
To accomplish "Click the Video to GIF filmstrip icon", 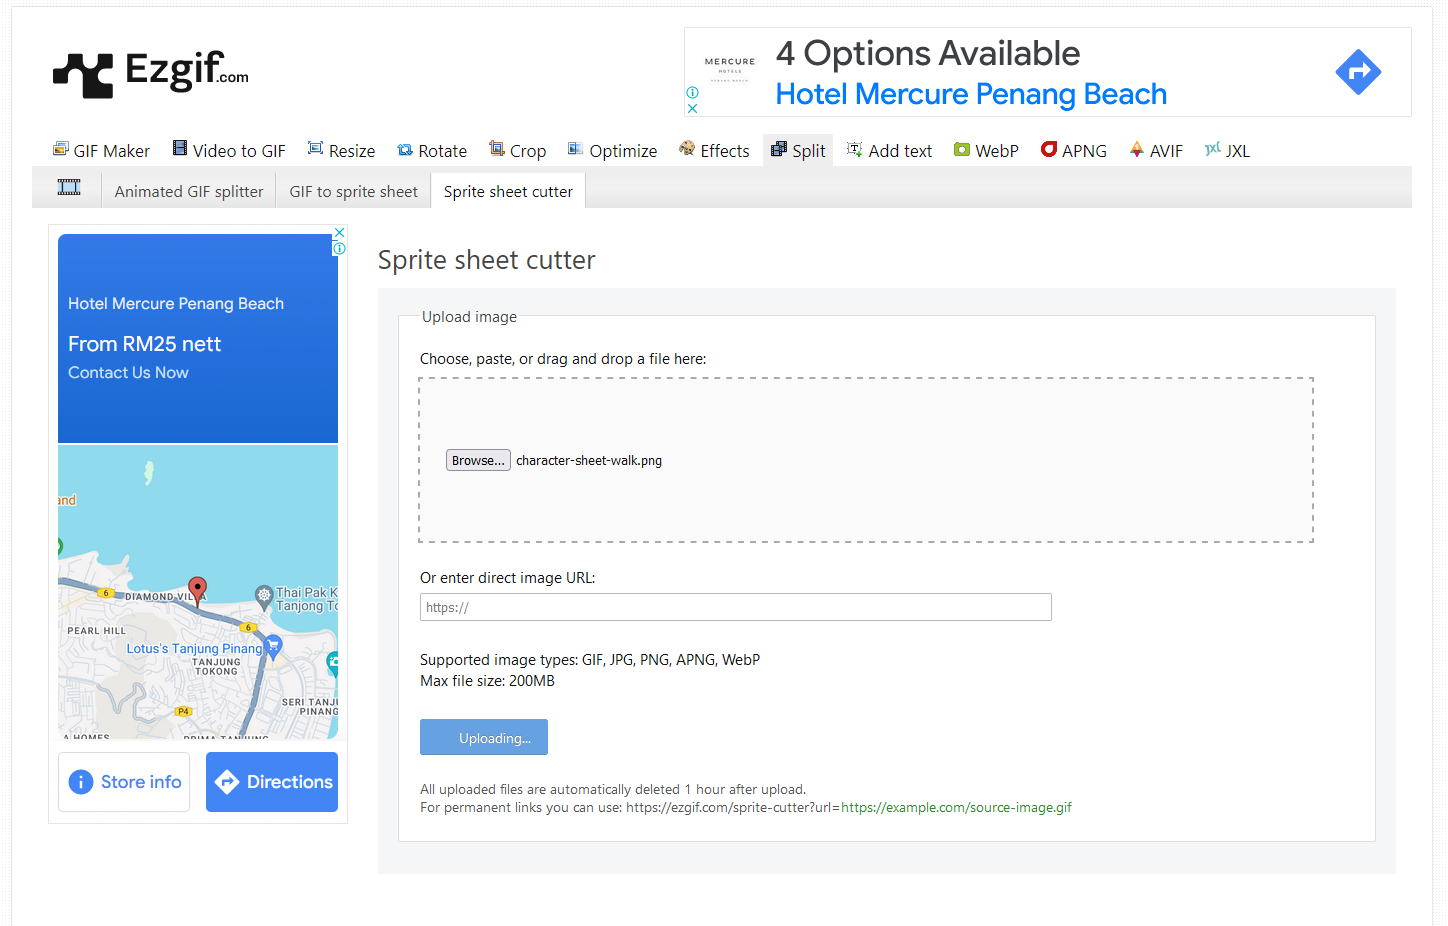I will tap(180, 148).
